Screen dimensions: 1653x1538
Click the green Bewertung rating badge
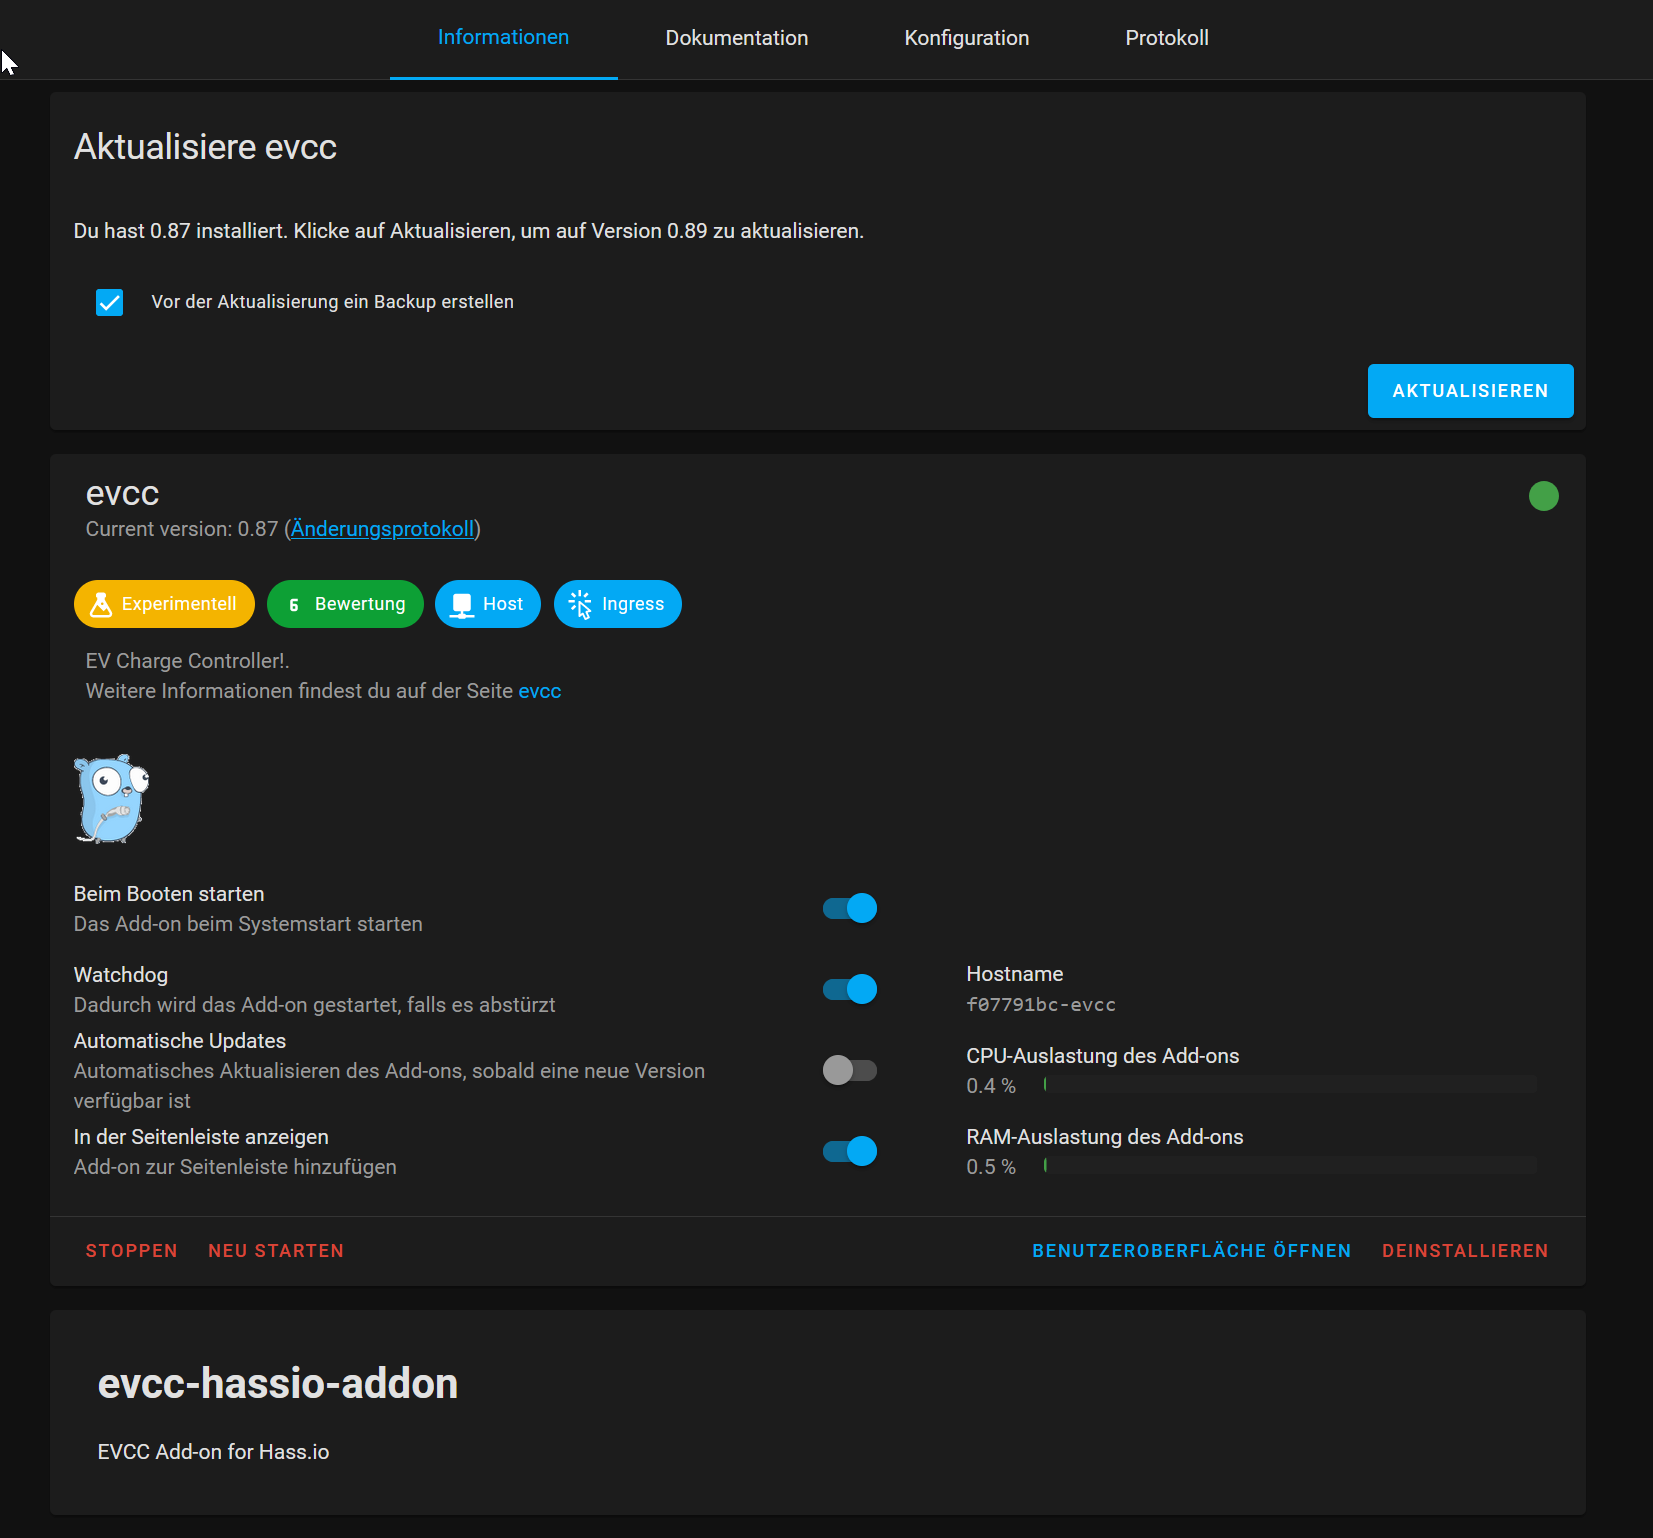point(345,603)
